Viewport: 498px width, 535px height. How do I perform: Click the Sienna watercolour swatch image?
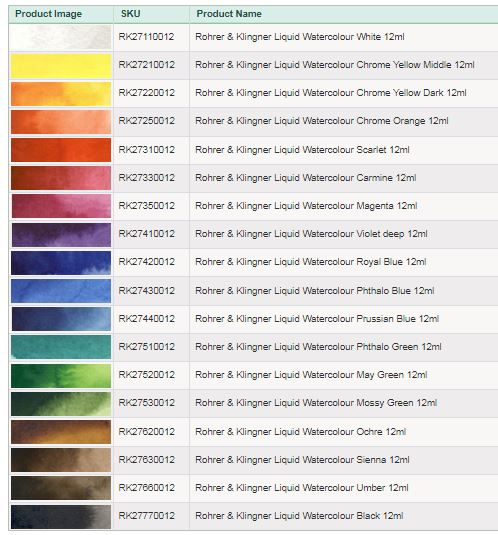tap(61, 460)
